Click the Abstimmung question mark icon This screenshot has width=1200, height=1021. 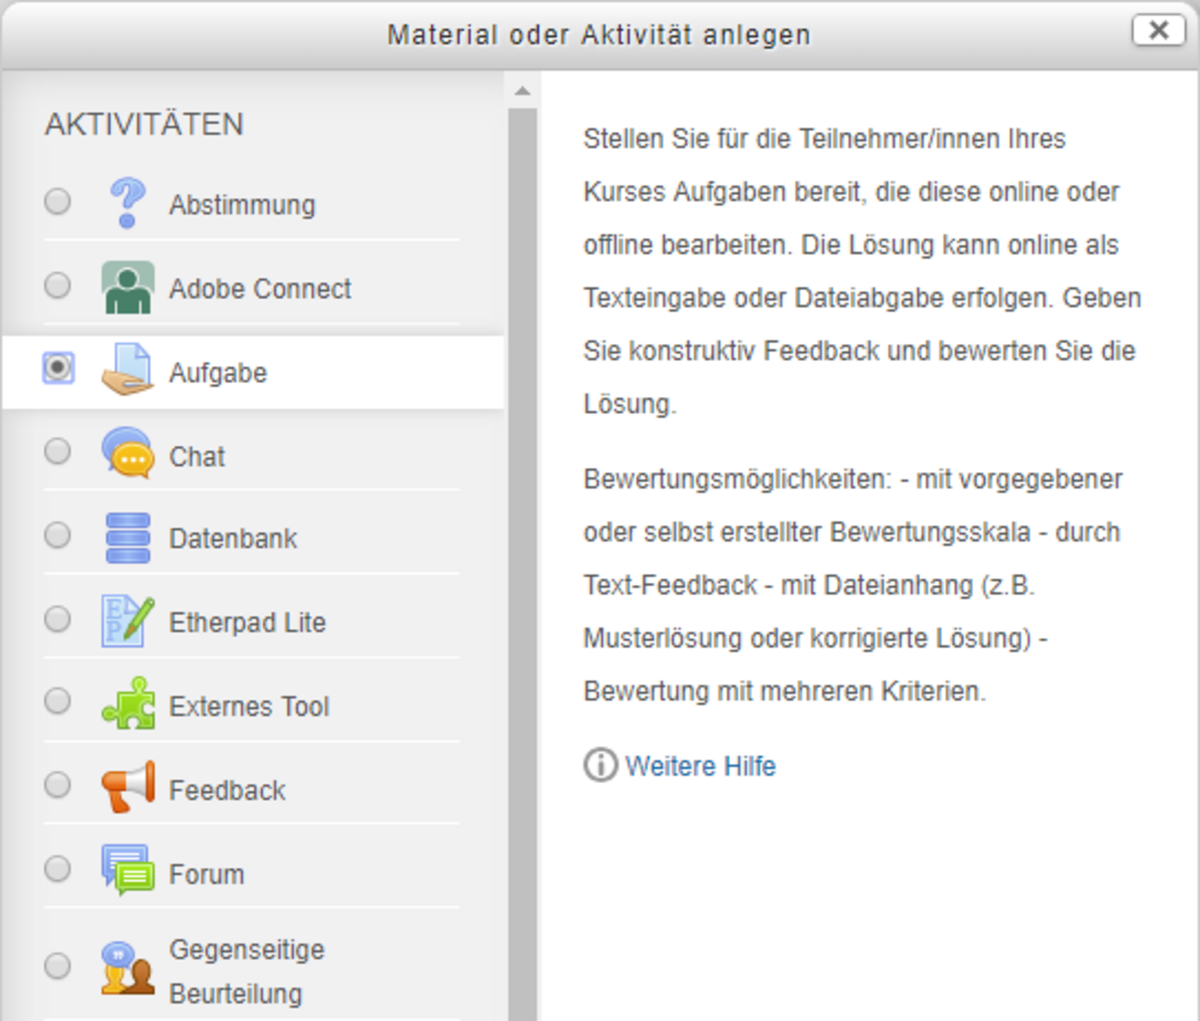[127, 204]
